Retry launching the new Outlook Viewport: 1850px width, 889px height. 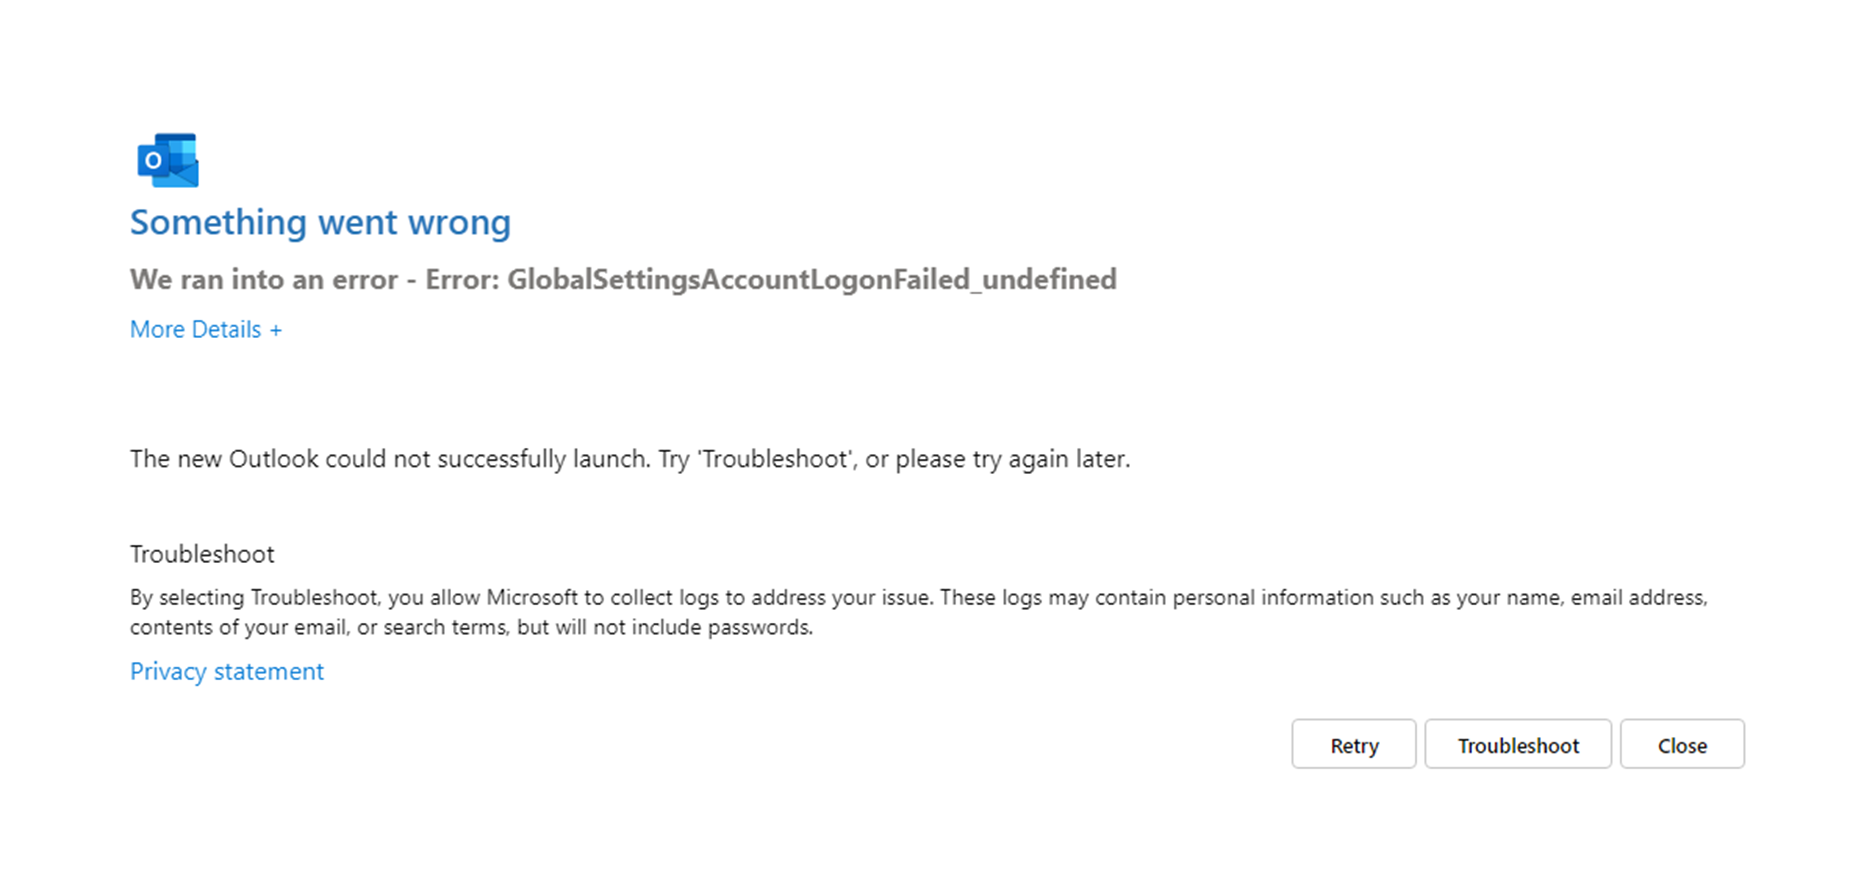(x=1353, y=744)
